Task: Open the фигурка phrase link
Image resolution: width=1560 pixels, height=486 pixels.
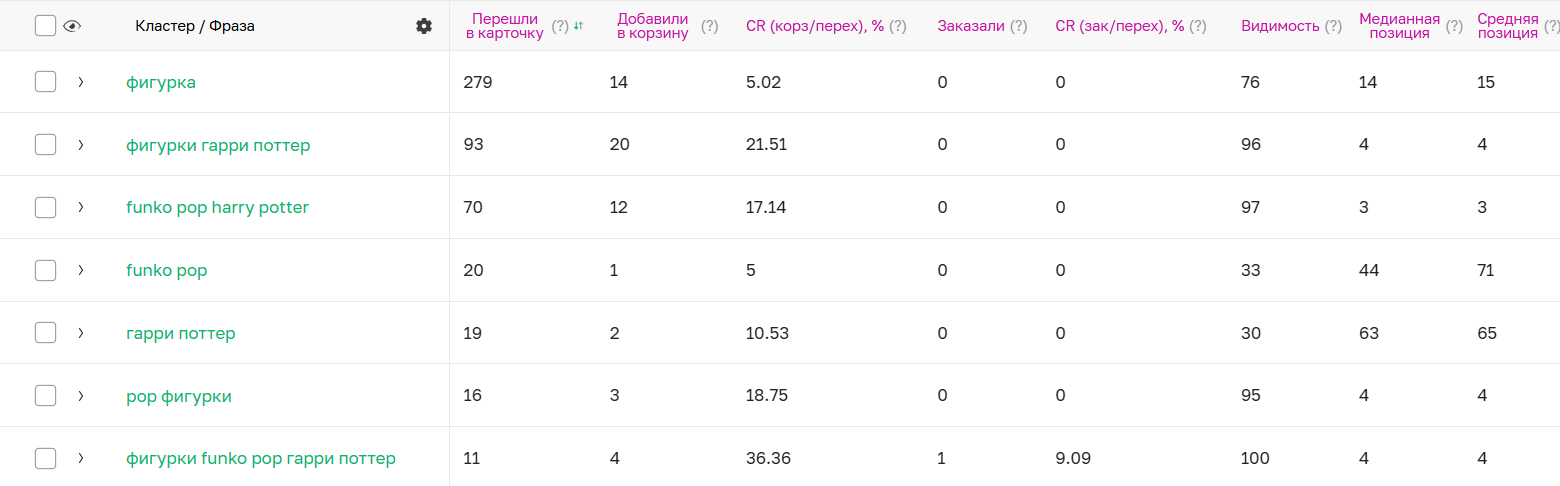Action: pyautogui.click(x=161, y=82)
